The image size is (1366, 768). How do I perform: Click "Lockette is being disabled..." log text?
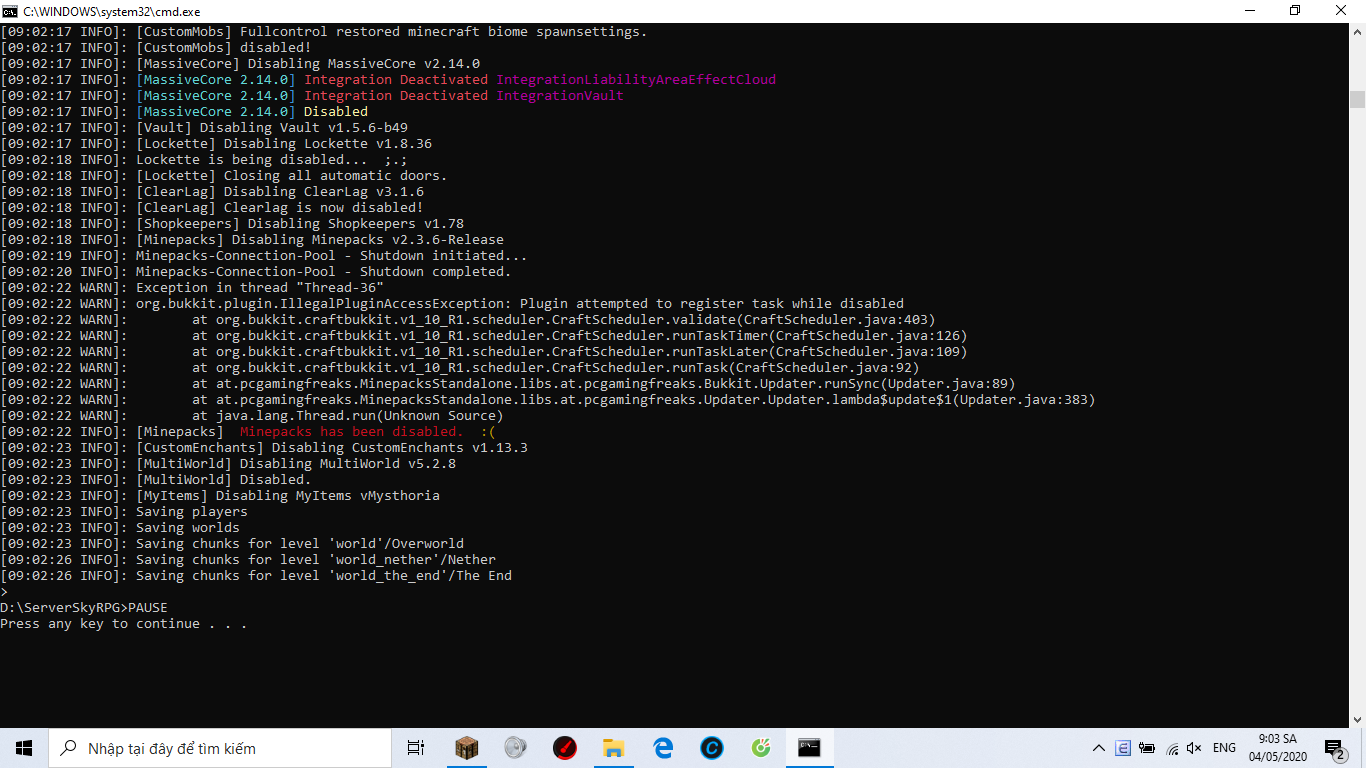(252, 160)
